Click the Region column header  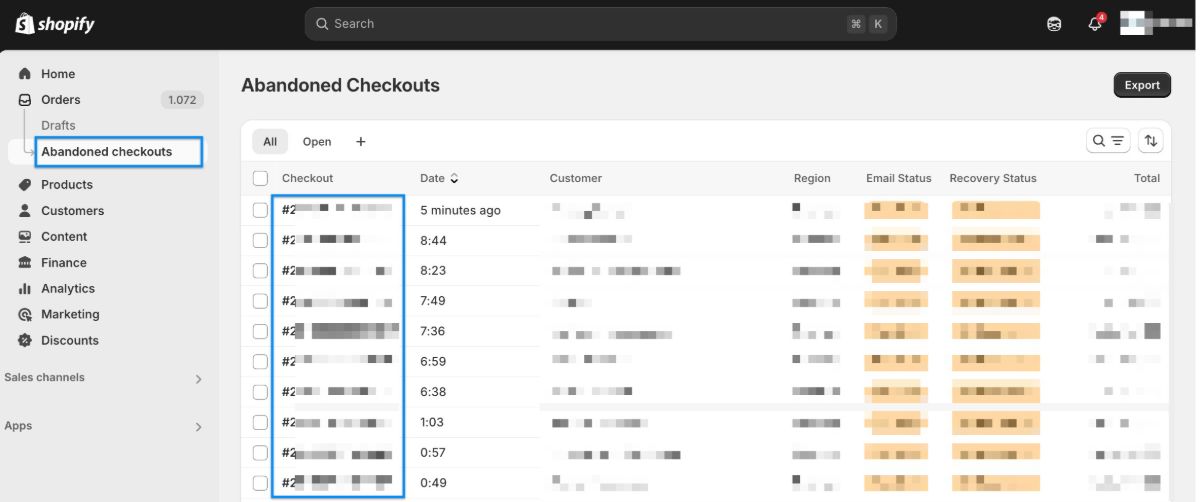[x=812, y=178]
